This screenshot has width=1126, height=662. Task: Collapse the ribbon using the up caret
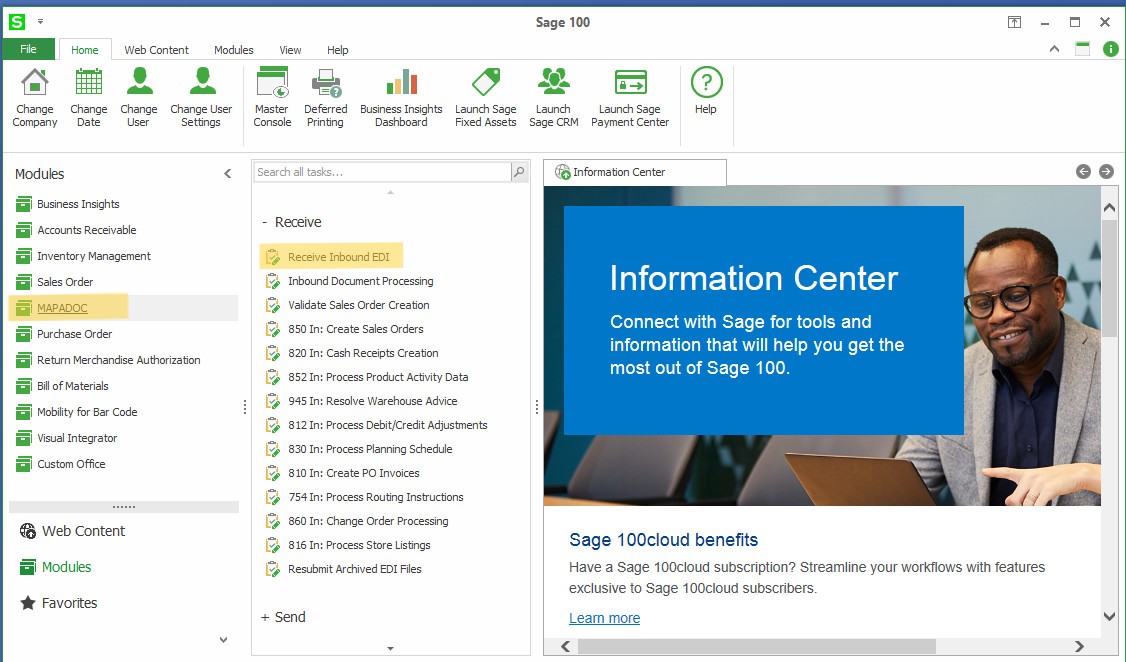[1054, 49]
